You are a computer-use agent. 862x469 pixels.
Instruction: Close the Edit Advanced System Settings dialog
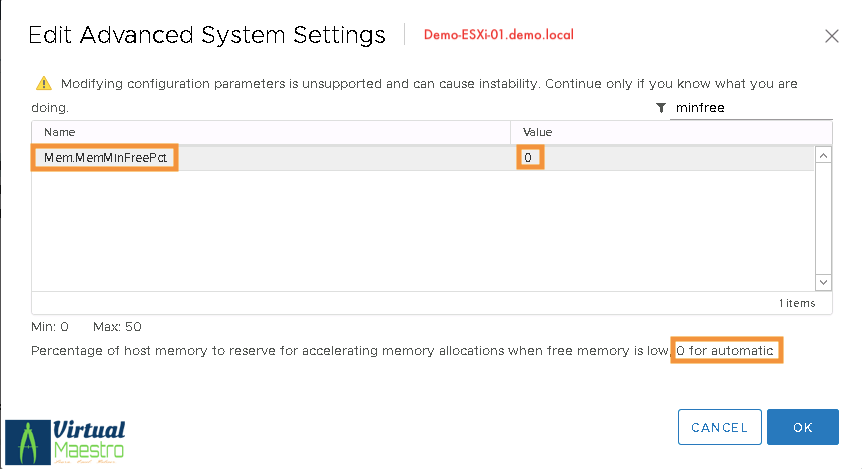pyautogui.click(x=831, y=36)
